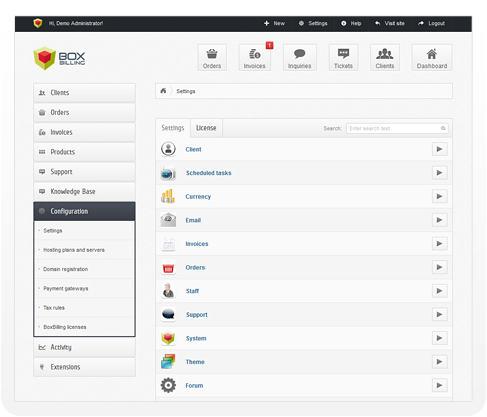The width and height of the screenshot is (487, 417).
Task: Expand the Client settings row arrow
Action: click(x=440, y=149)
